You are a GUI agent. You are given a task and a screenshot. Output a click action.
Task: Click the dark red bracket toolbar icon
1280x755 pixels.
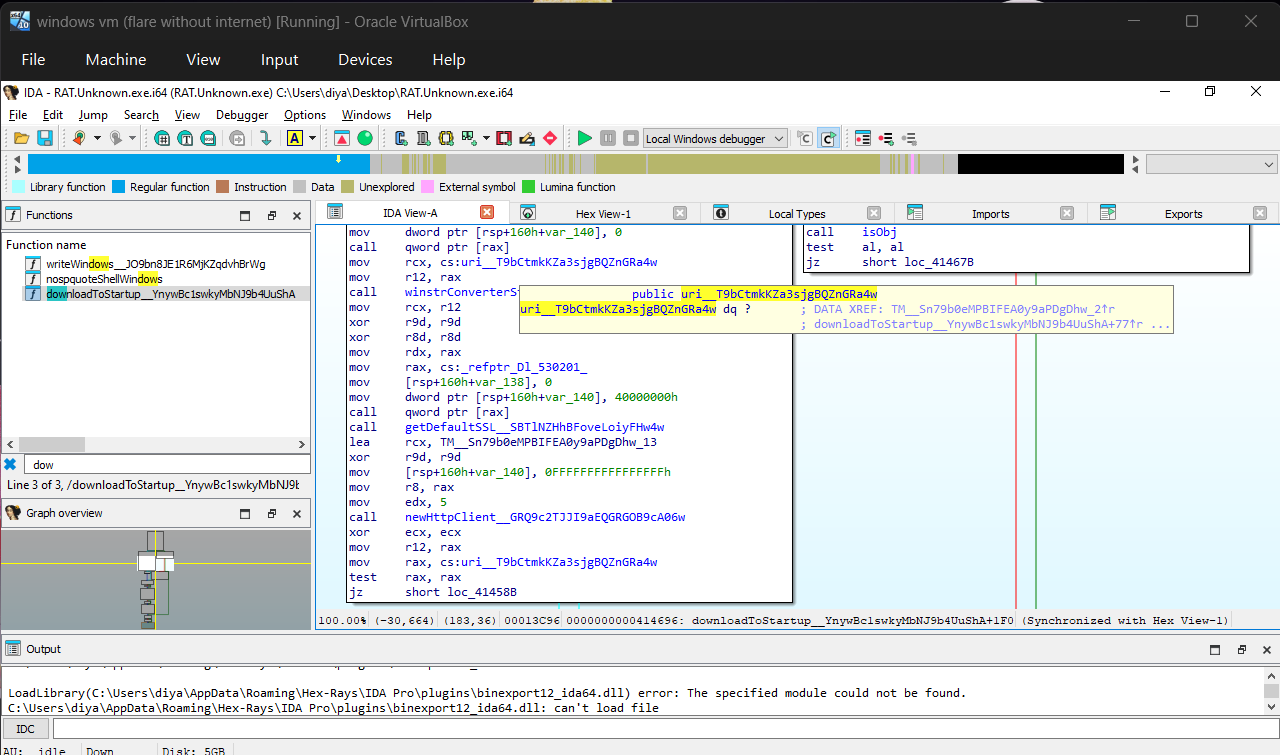tap(504, 138)
